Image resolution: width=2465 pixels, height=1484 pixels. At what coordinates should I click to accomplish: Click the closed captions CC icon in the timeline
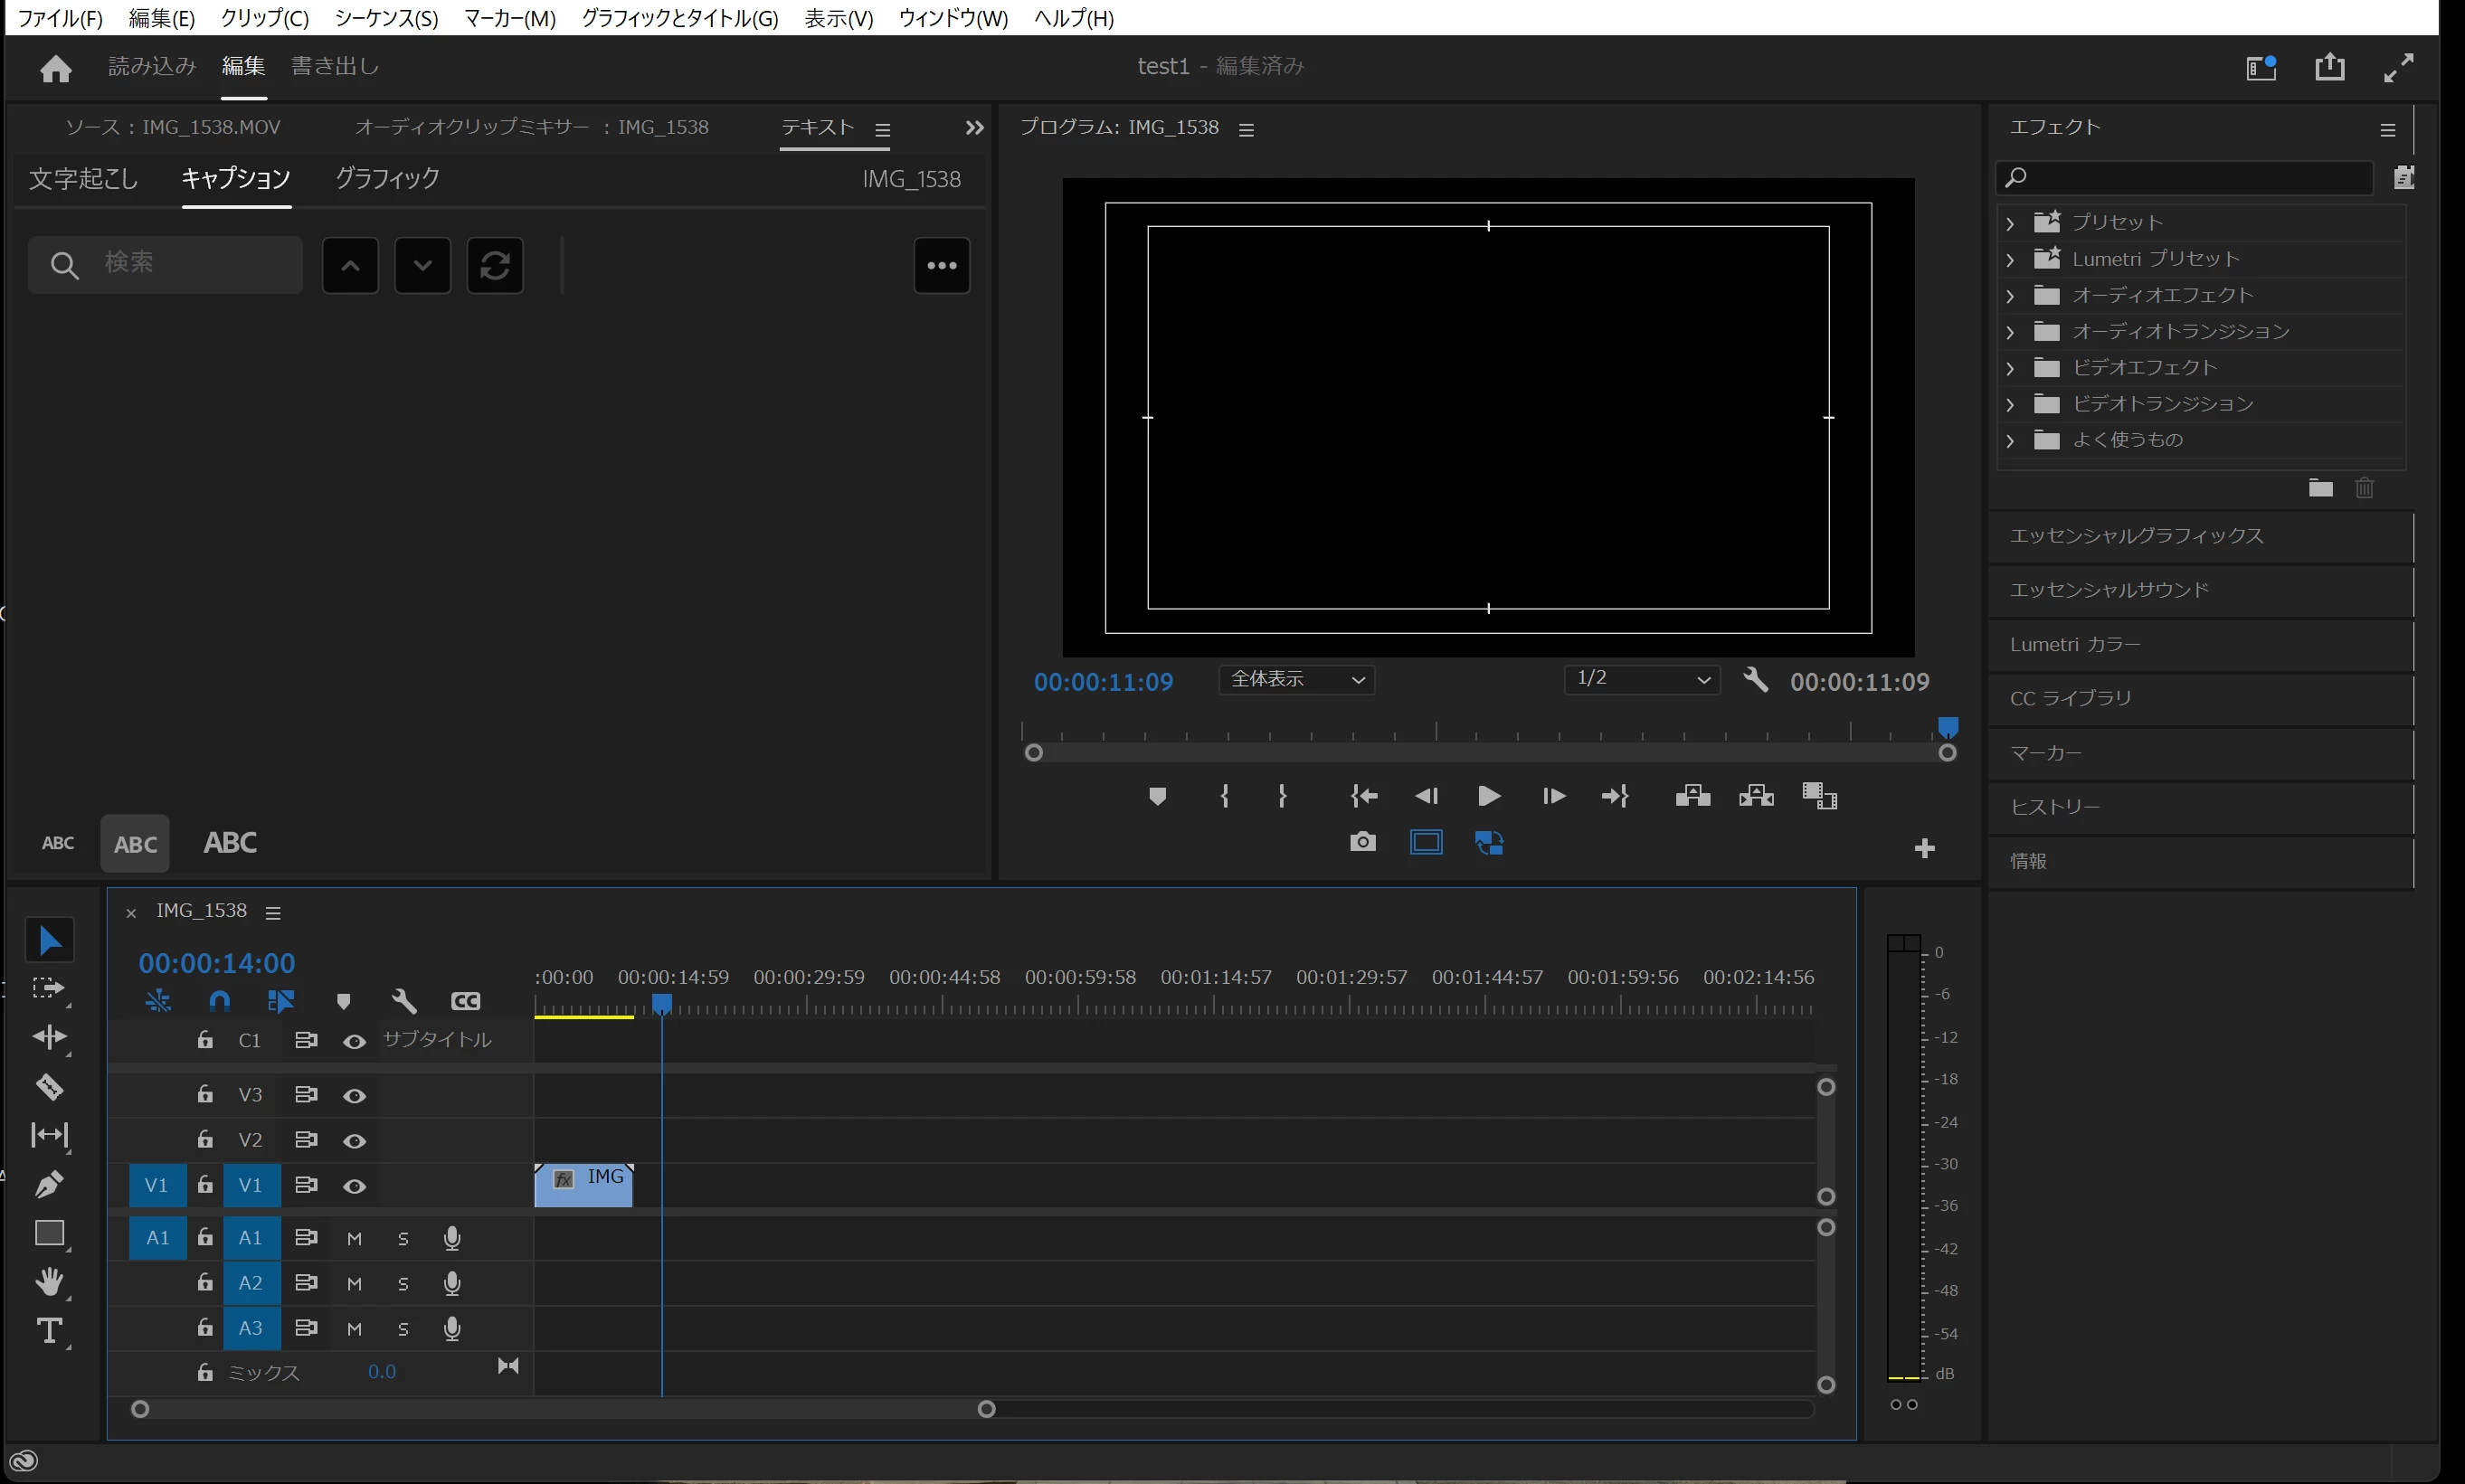point(466,1001)
